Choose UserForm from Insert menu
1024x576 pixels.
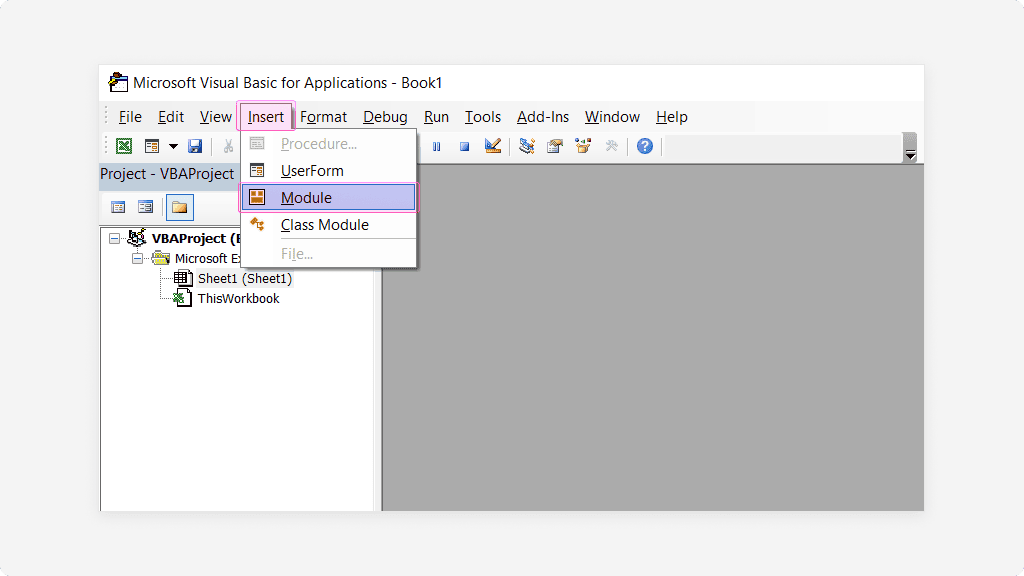pyautogui.click(x=328, y=171)
